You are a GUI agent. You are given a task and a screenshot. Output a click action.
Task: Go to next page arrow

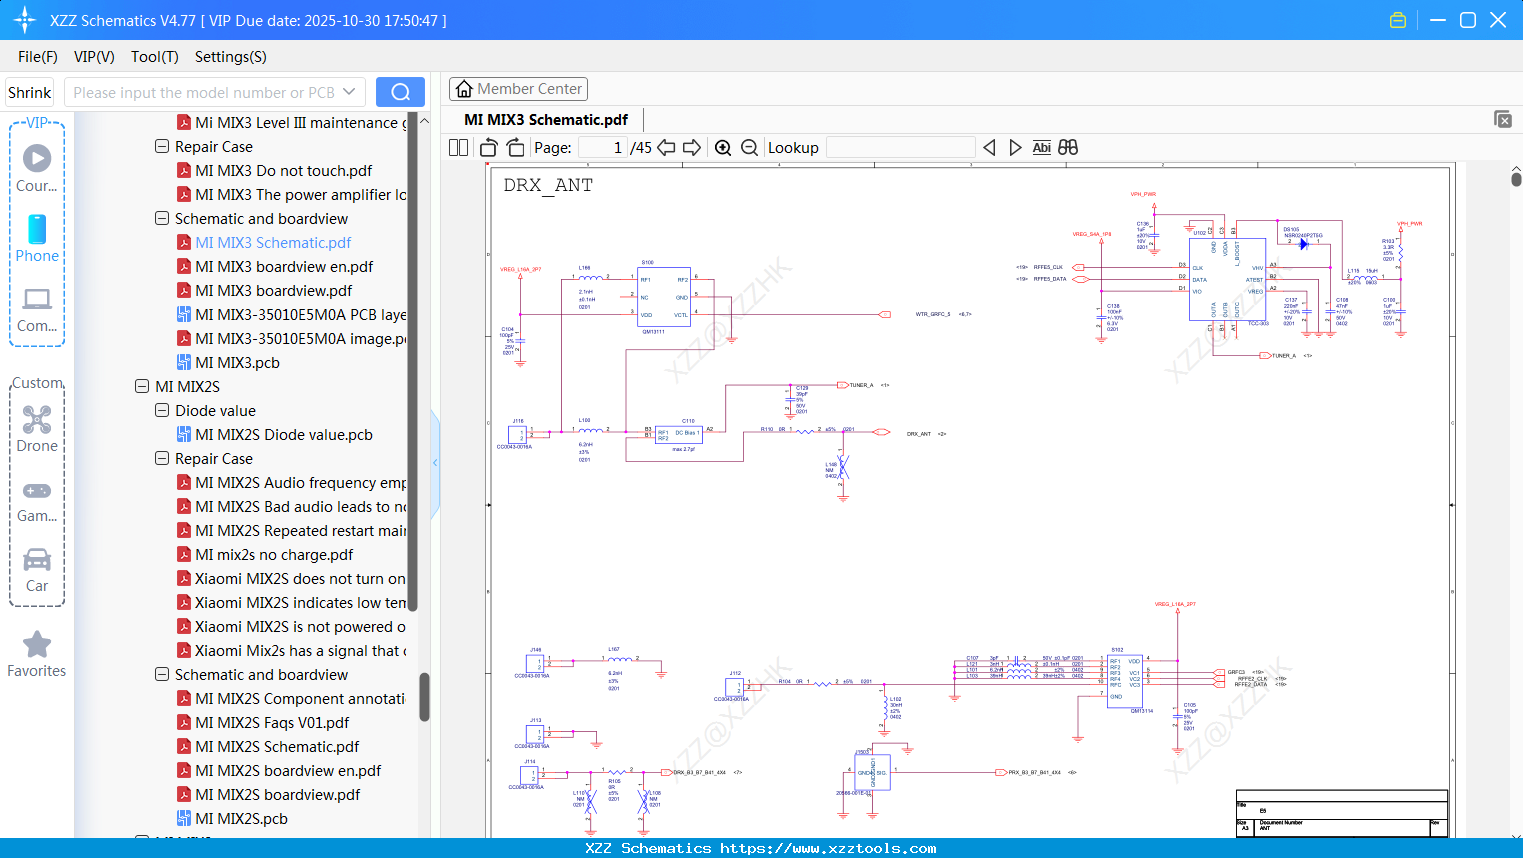pyautogui.click(x=691, y=148)
